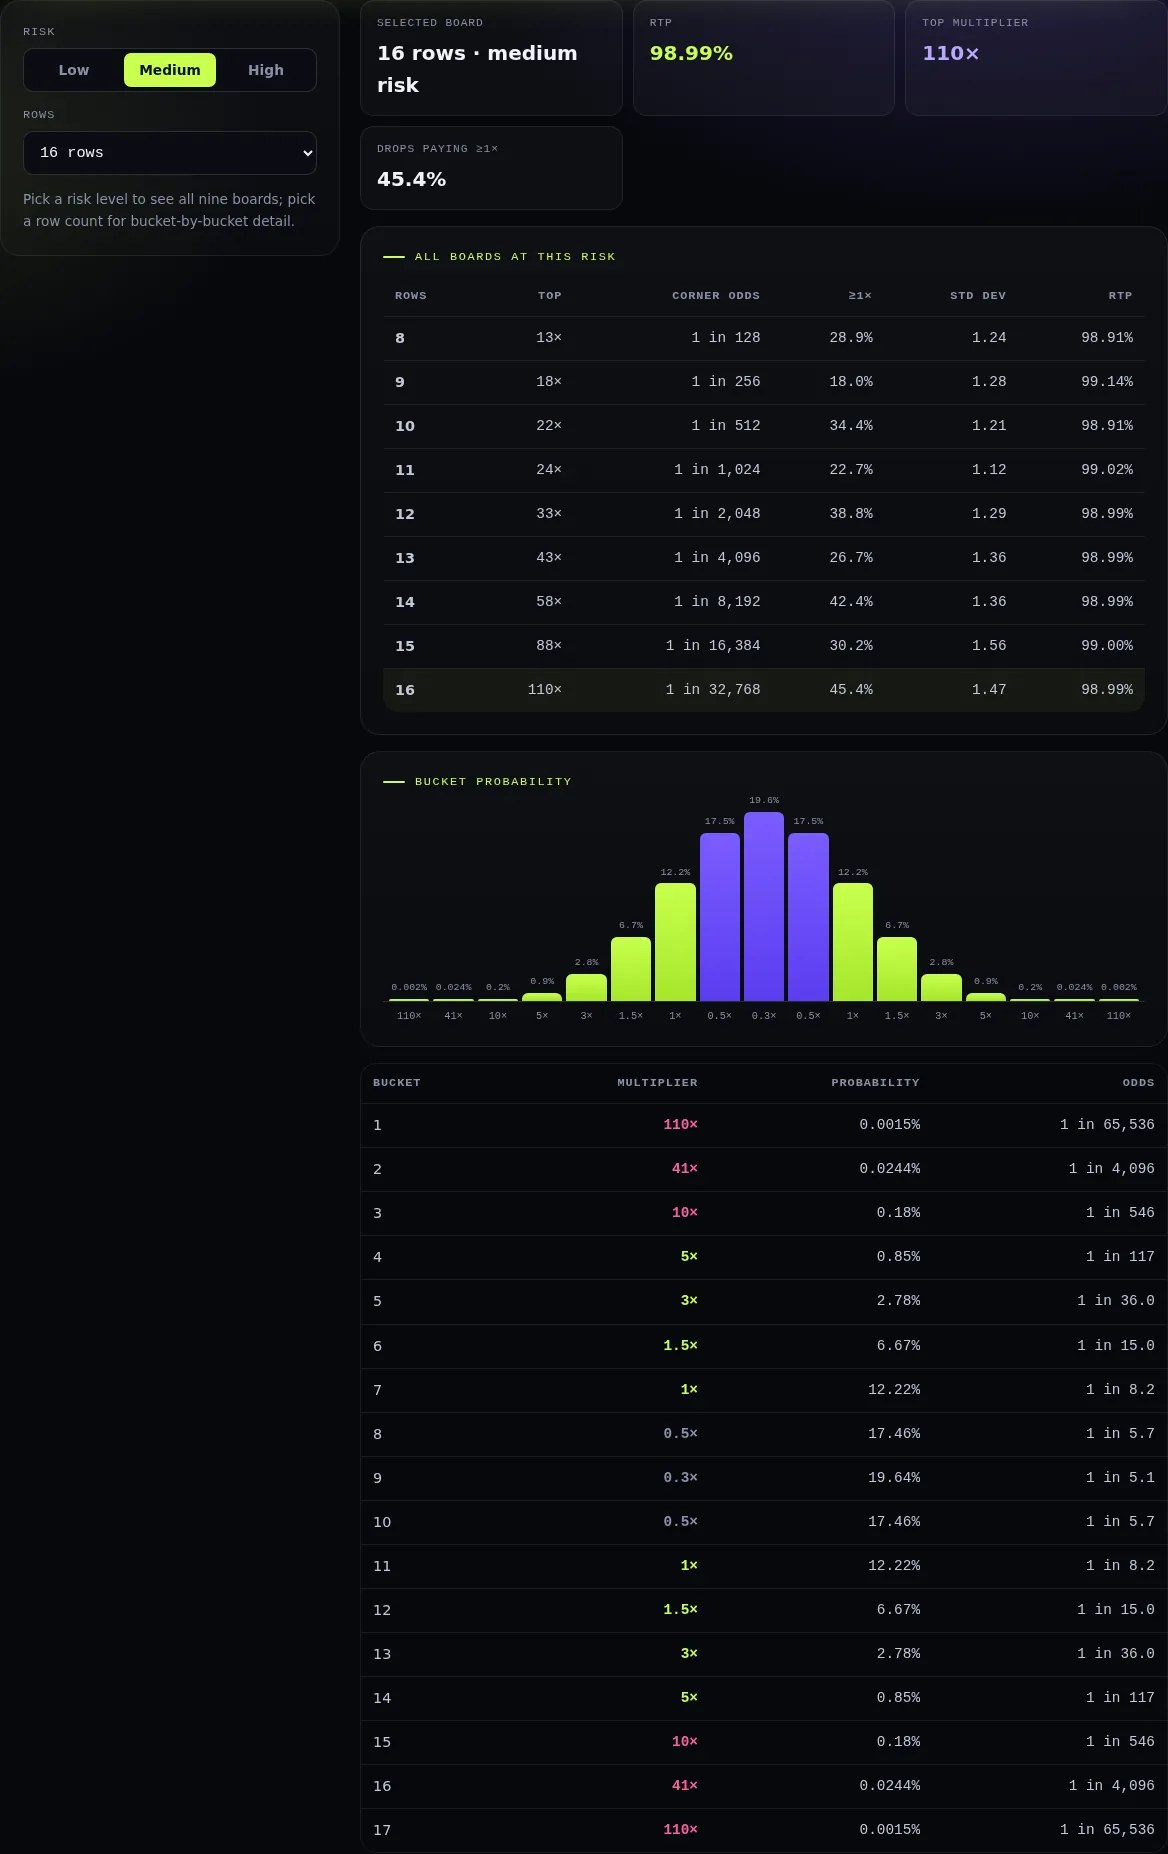
Task: Click the 1.12 std dev value
Action: pyautogui.click(x=989, y=470)
